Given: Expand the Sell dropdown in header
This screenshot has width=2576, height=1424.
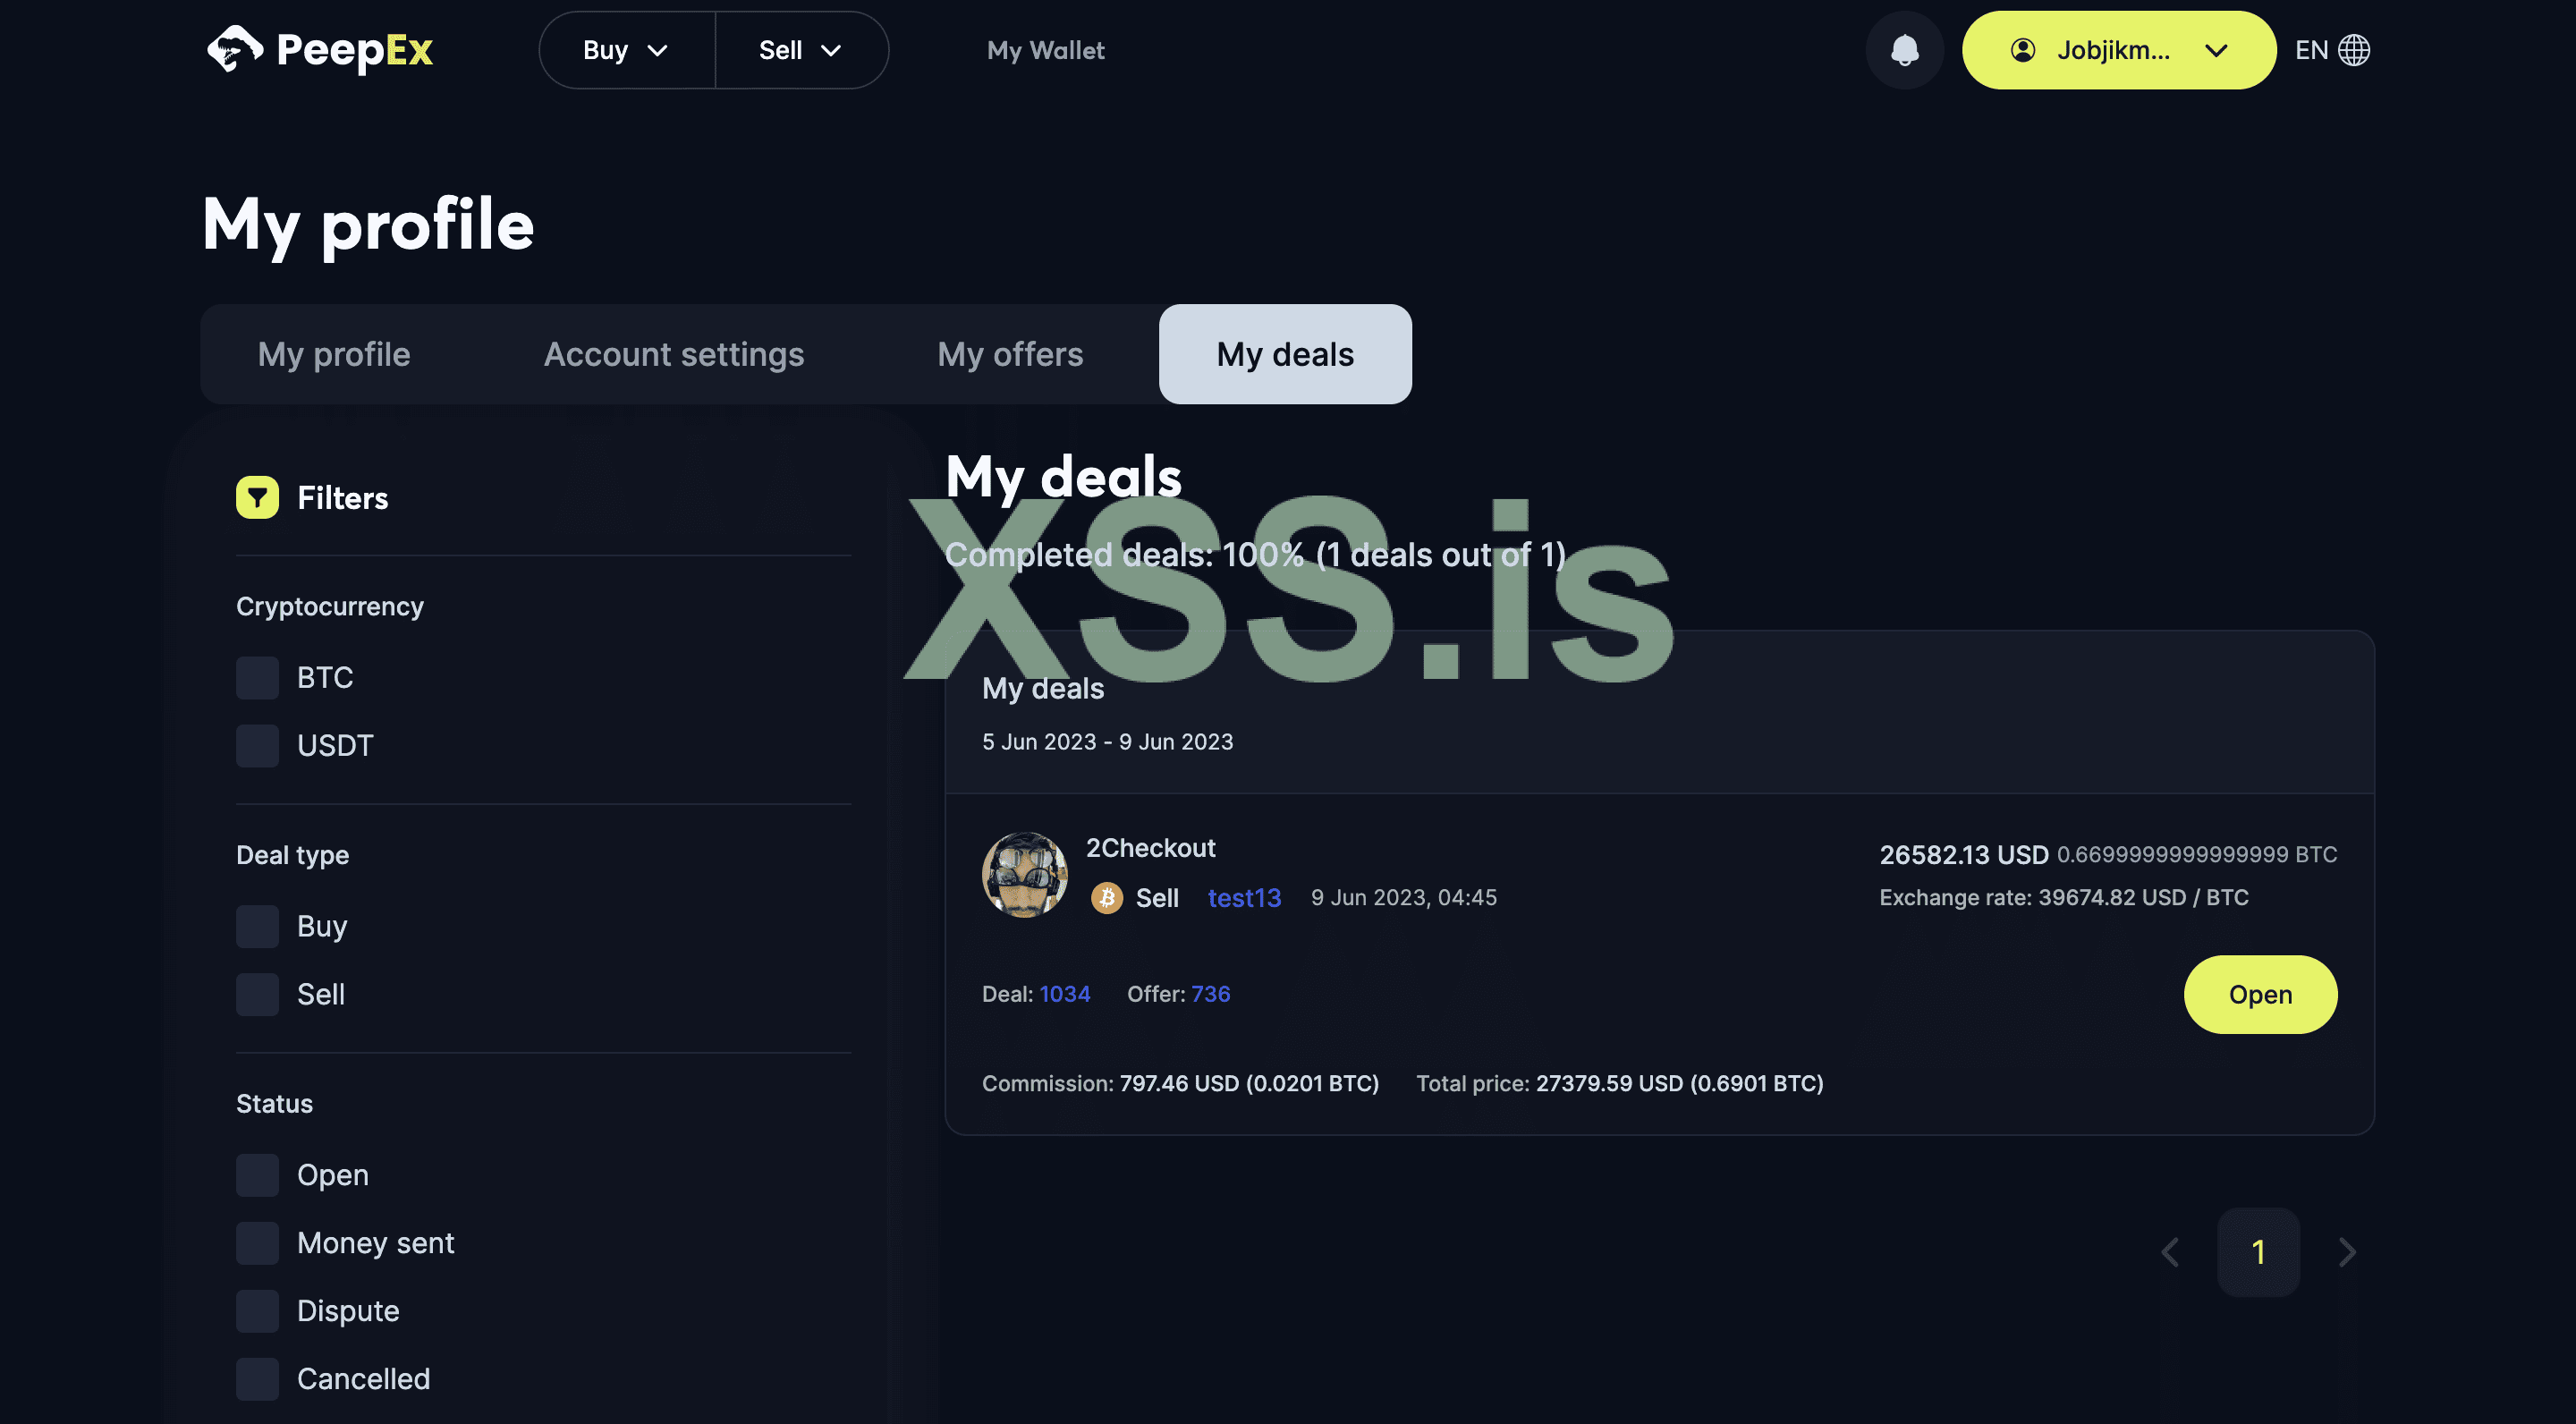Looking at the screenshot, I should (x=800, y=50).
